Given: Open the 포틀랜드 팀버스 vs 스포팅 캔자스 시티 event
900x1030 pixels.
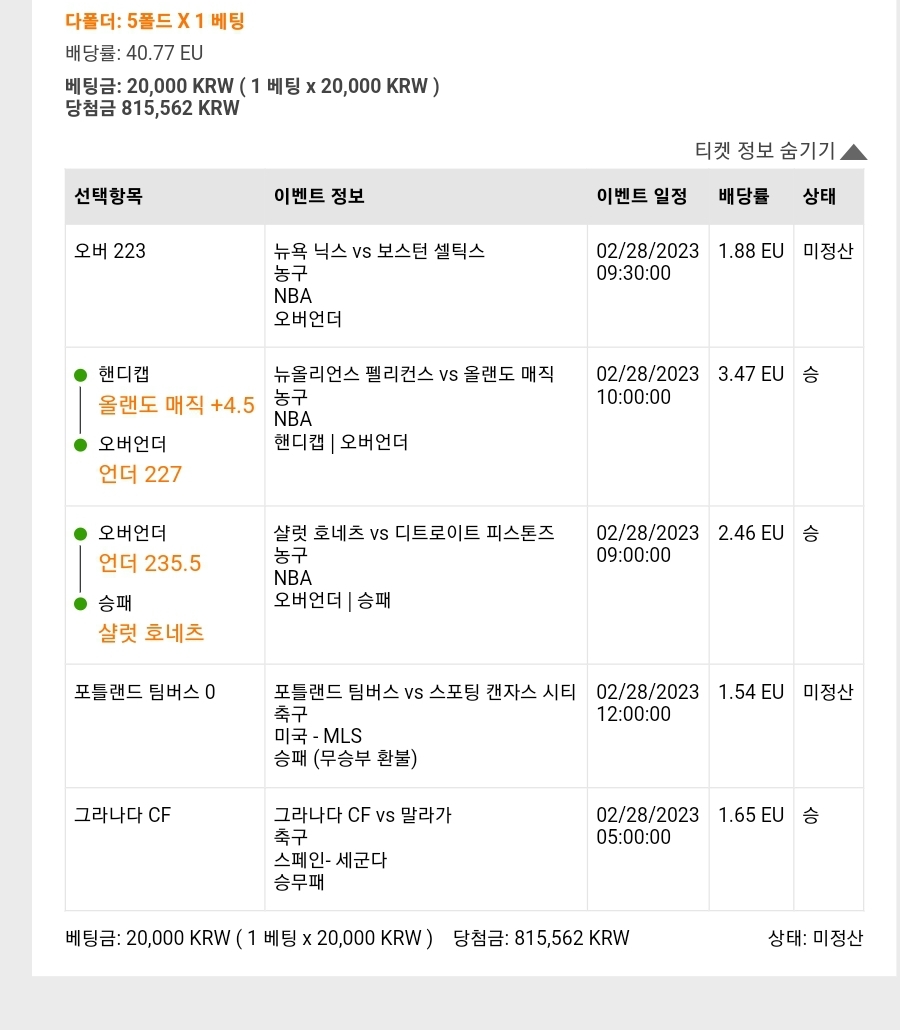Looking at the screenshot, I should pyautogui.click(x=424, y=692).
